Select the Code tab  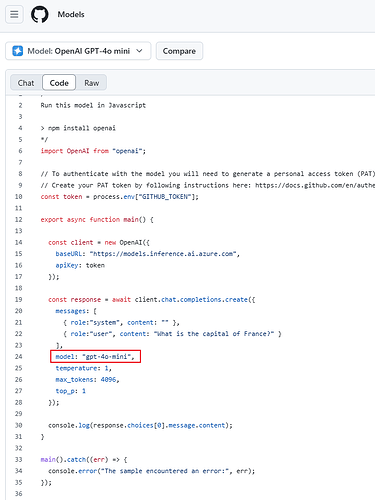(x=59, y=83)
